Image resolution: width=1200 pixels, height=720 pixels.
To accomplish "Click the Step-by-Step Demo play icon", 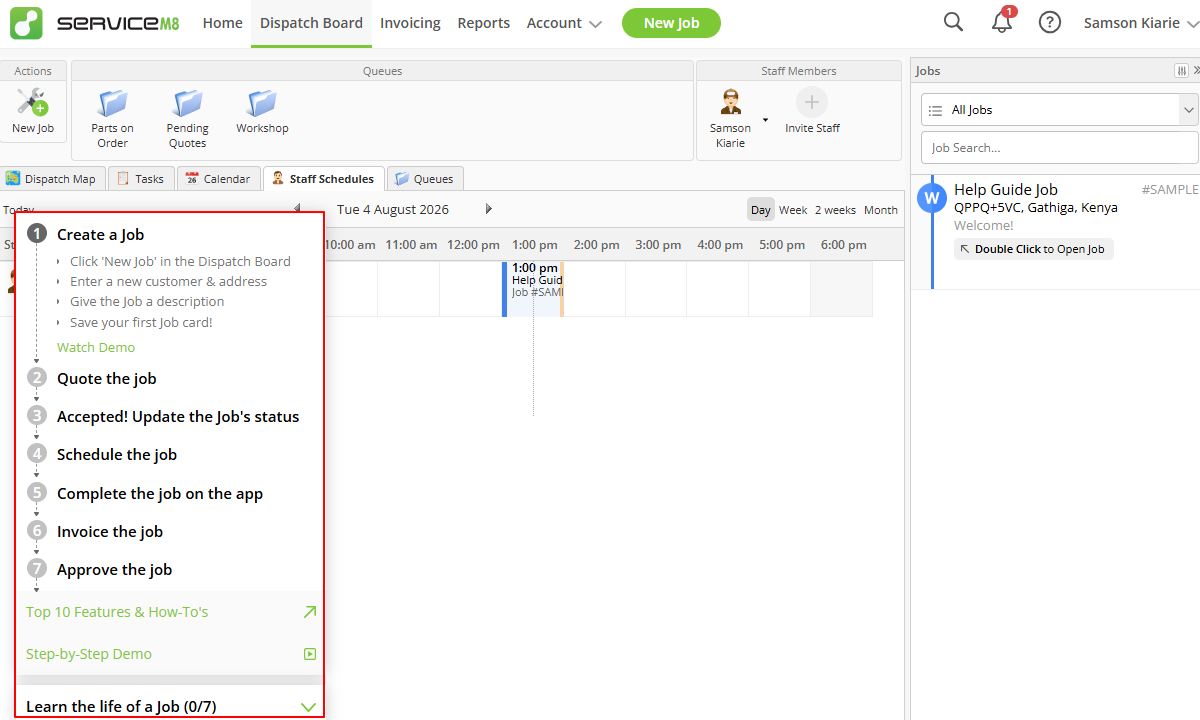I will pos(310,654).
